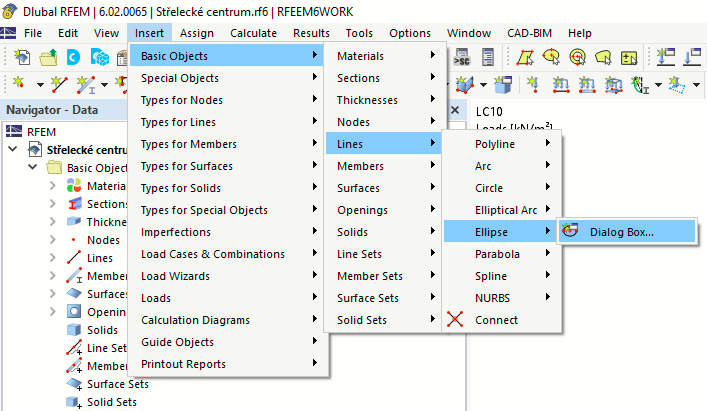Viewport: 707px width, 411px height.
Task: Click the blue Dlubal cloud icon
Action: (74, 58)
